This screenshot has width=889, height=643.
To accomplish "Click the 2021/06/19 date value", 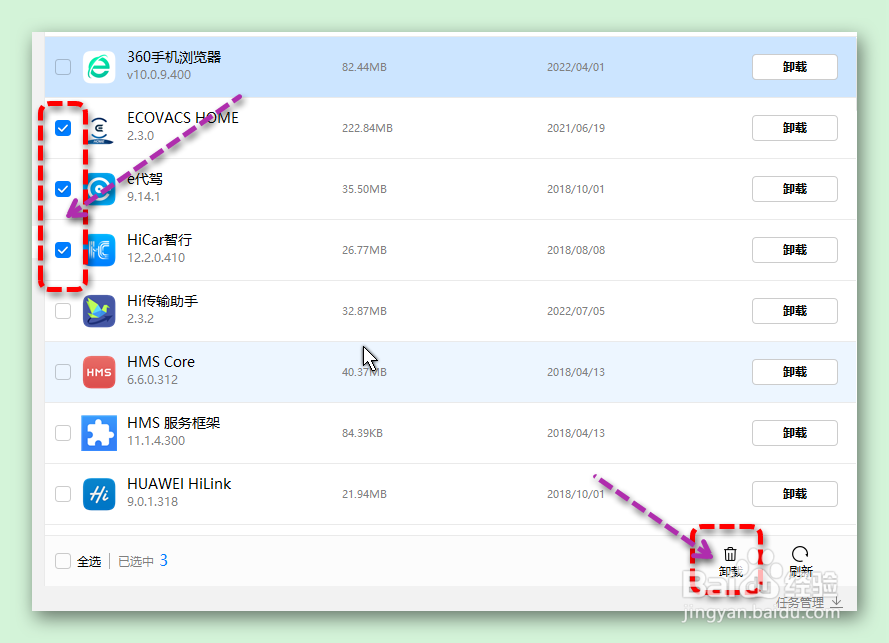I will pyautogui.click(x=575, y=128).
